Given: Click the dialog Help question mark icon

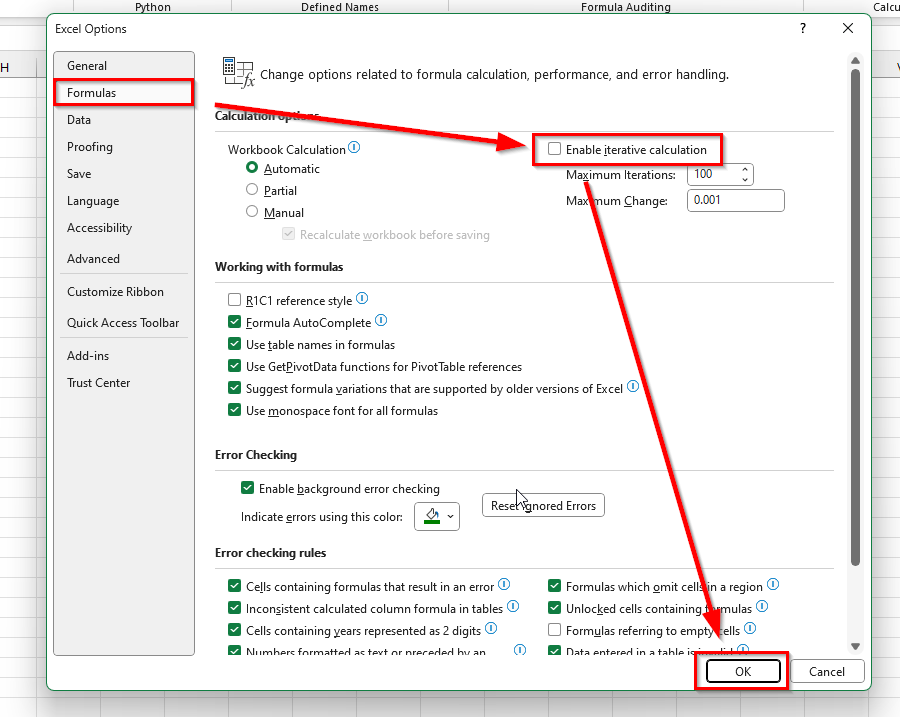Looking at the screenshot, I should (802, 29).
